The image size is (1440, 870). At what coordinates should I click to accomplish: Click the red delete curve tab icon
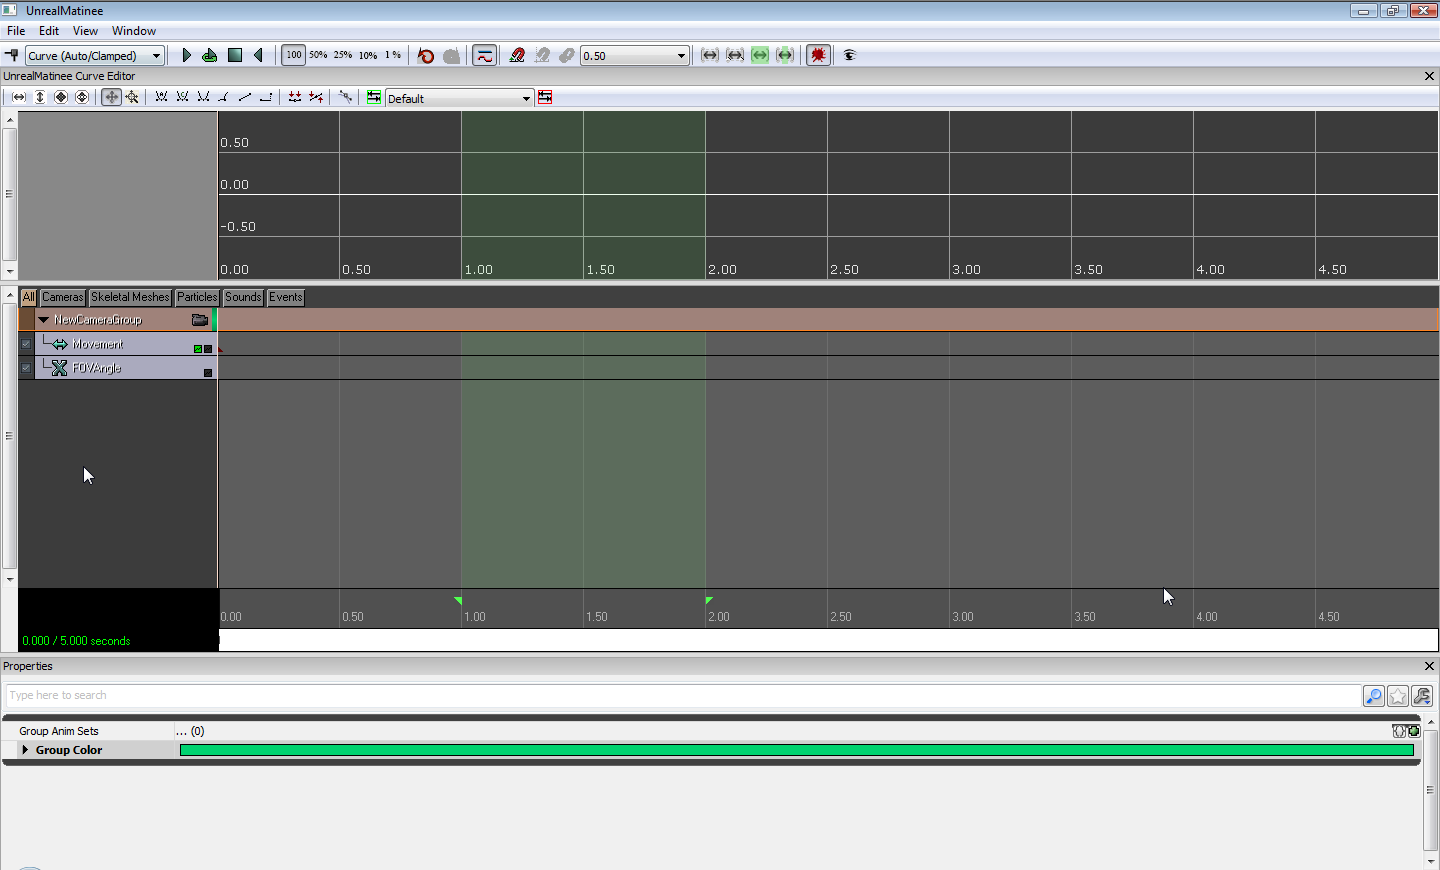(x=545, y=97)
